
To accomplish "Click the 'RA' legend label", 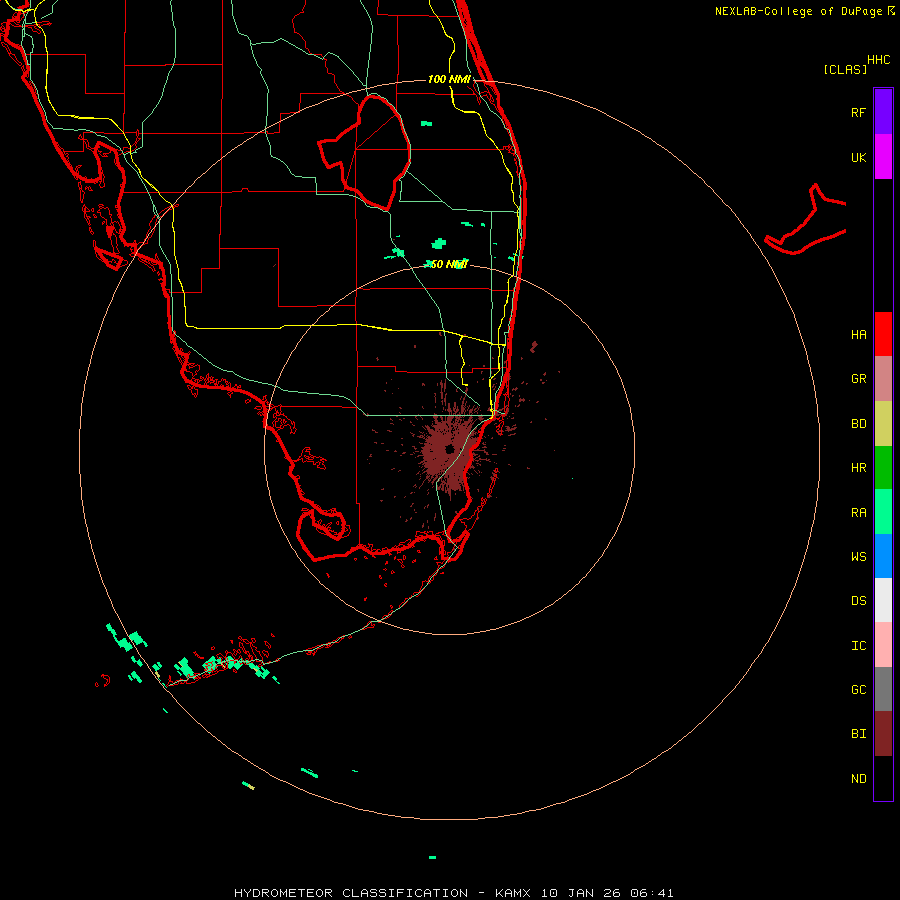I will [858, 513].
